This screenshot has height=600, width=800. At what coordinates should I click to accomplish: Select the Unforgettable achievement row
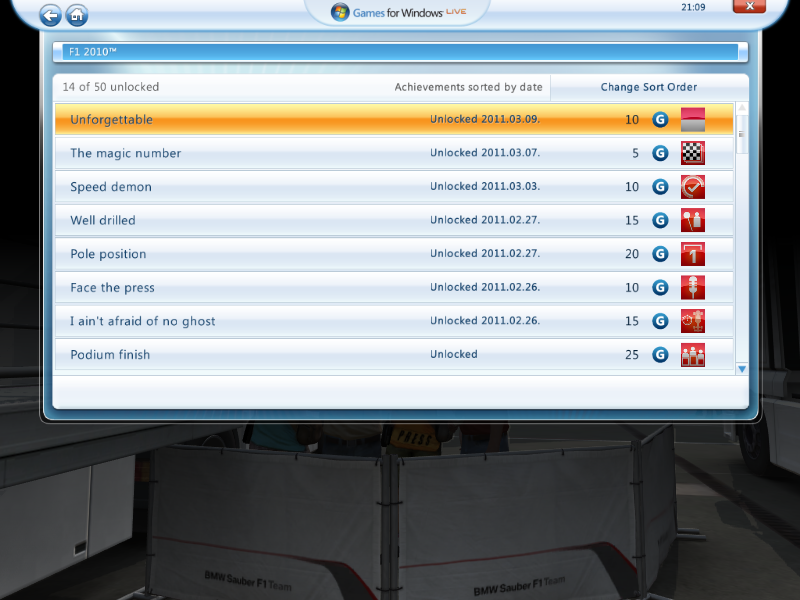click(x=394, y=119)
